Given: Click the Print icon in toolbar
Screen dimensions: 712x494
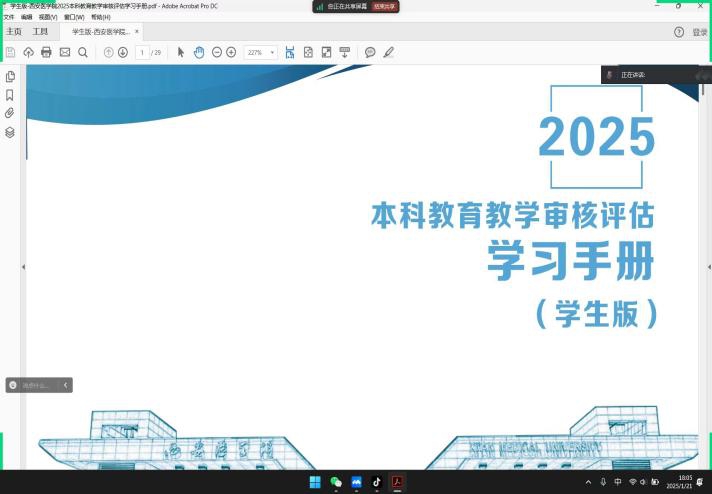Looking at the screenshot, I should coord(46,52).
